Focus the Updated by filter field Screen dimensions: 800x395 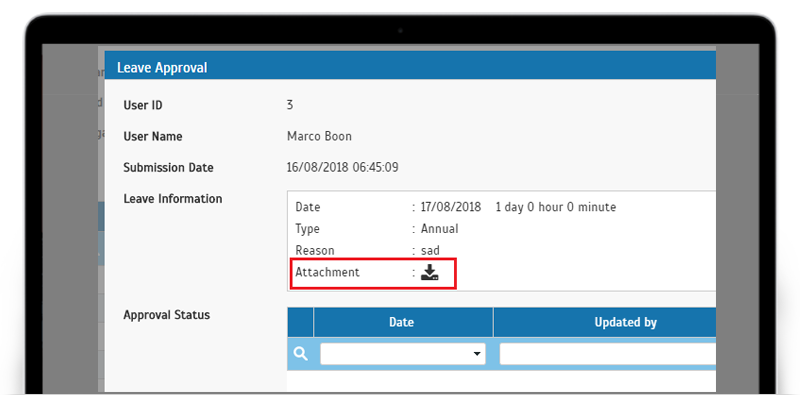(x=607, y=354)
